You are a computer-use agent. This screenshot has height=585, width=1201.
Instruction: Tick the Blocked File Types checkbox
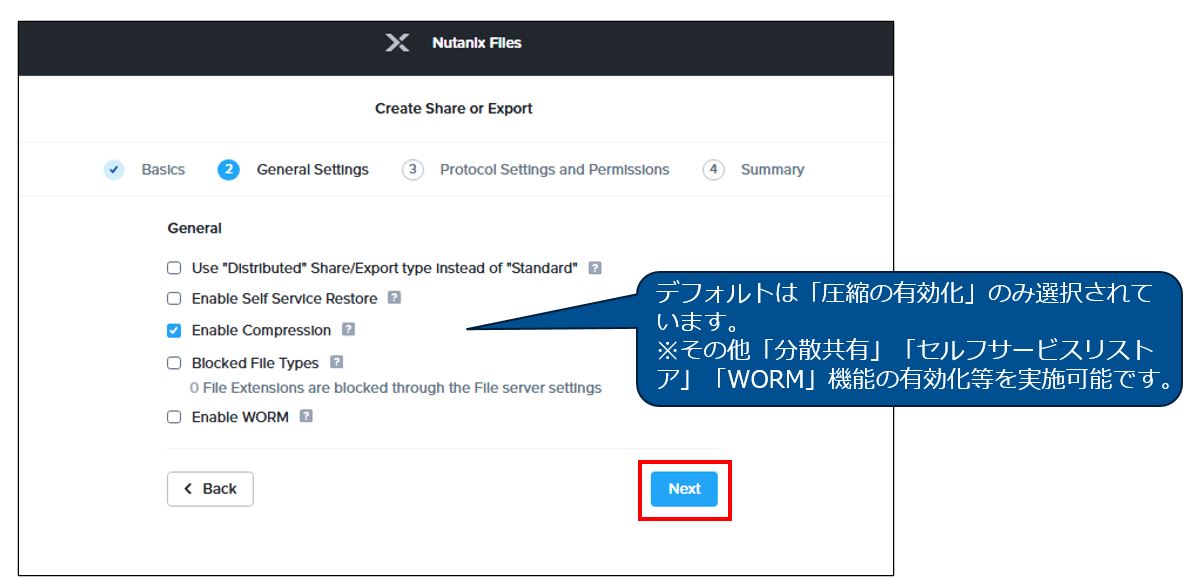click(x=174, y=363)
